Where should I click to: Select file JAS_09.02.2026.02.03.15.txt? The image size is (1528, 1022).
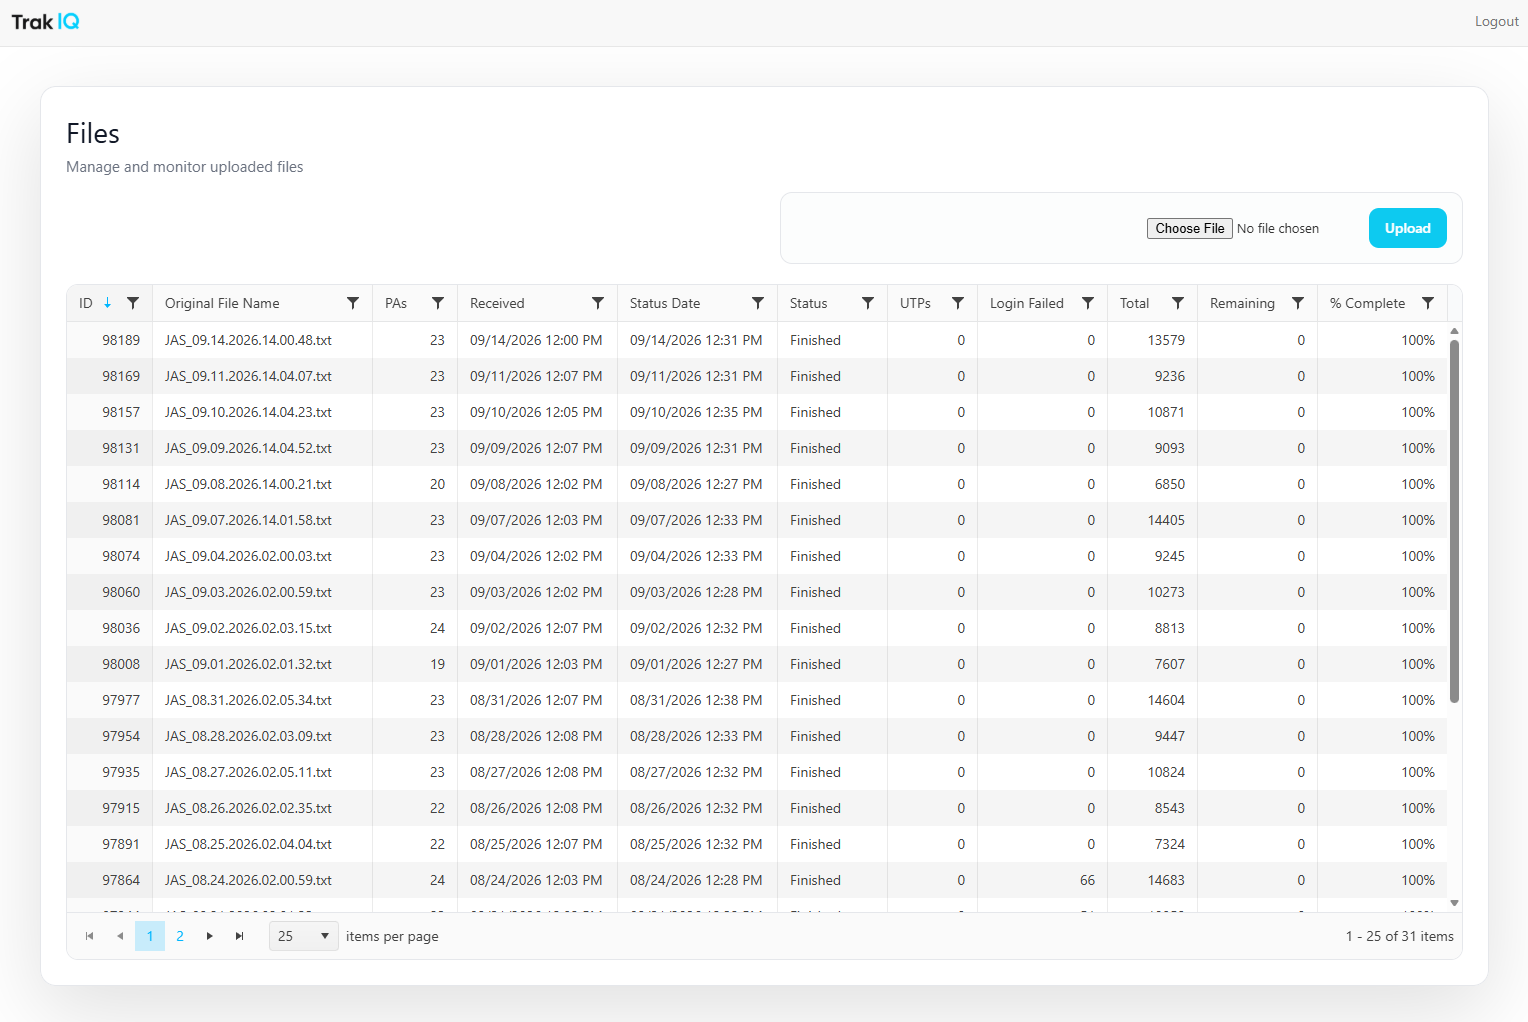[x=248, y=628]
